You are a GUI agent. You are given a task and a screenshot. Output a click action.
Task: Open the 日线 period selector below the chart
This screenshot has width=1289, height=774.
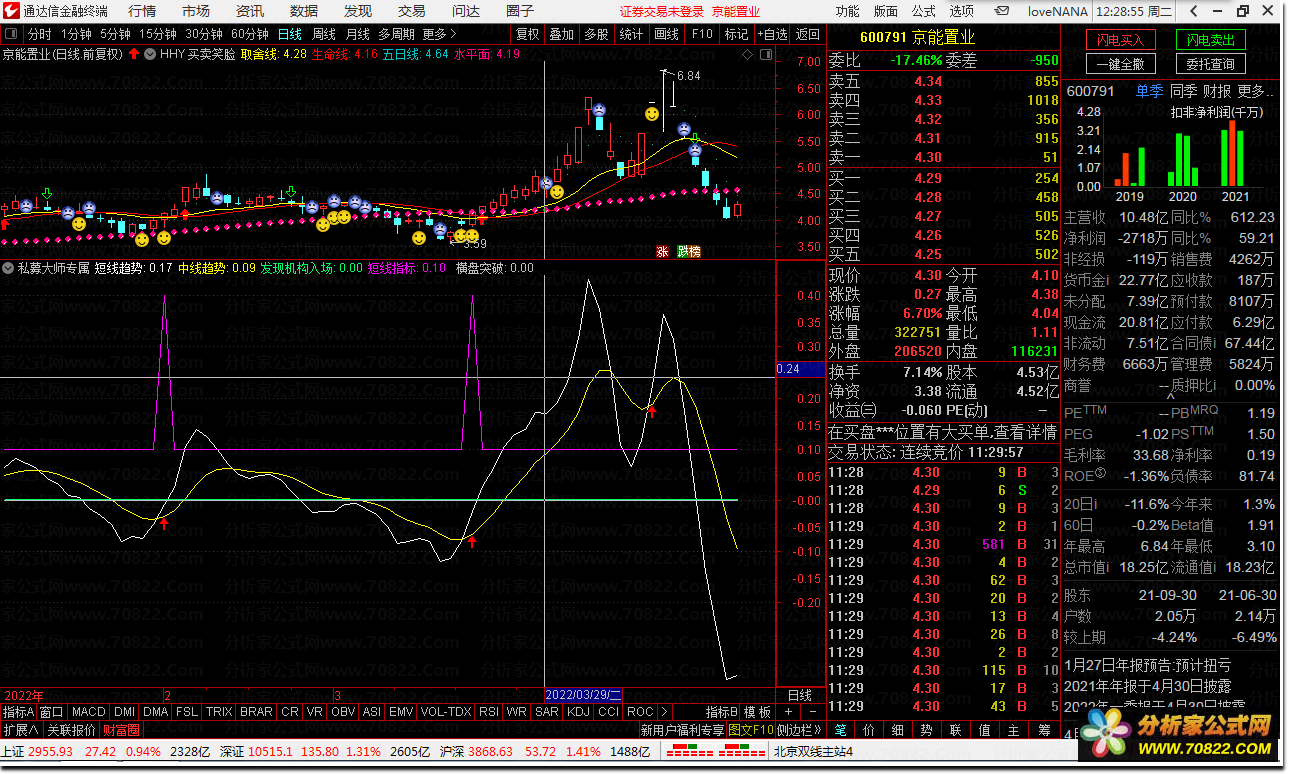[x=800, y=695]
